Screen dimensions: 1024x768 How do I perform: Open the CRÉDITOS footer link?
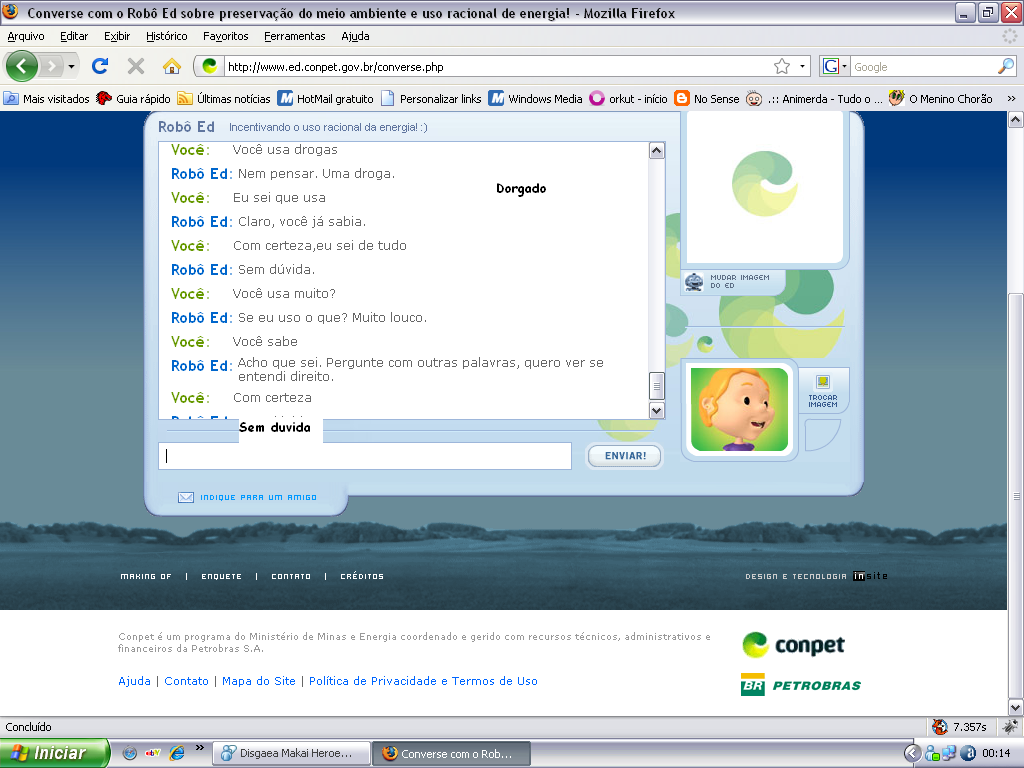[362, 577]
